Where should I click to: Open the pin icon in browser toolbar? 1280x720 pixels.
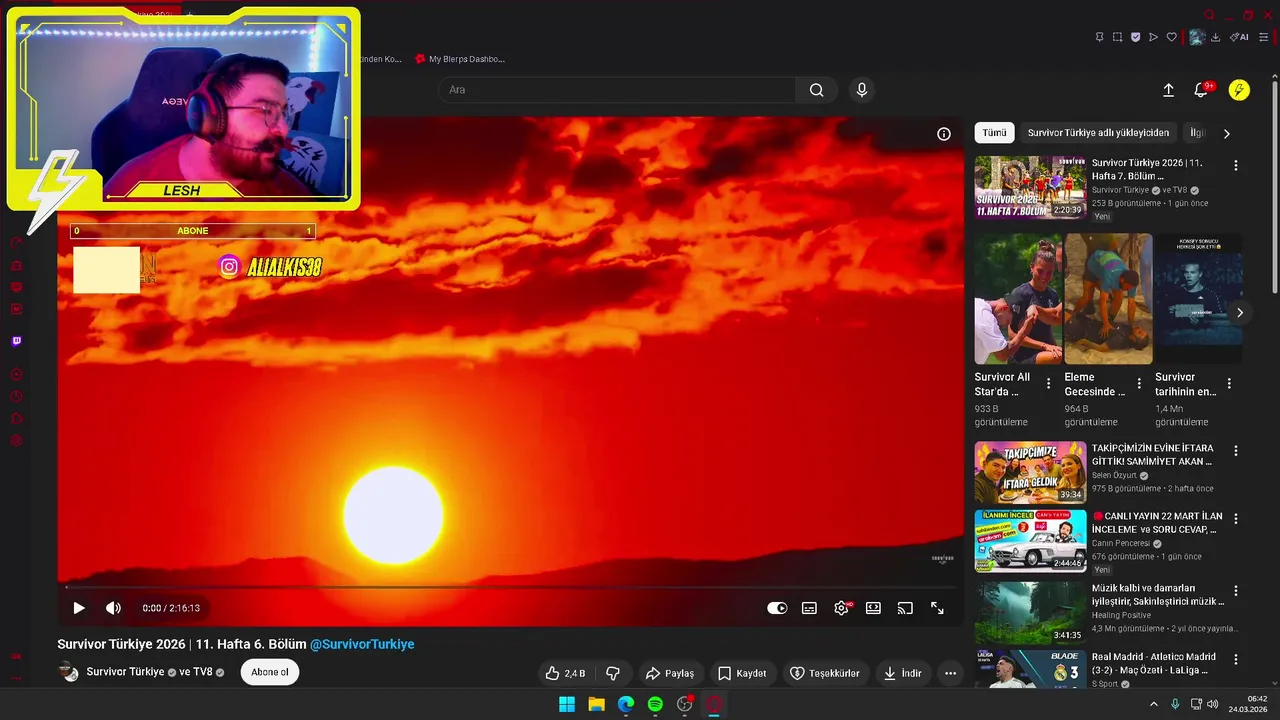click(x=1099, y=37)
